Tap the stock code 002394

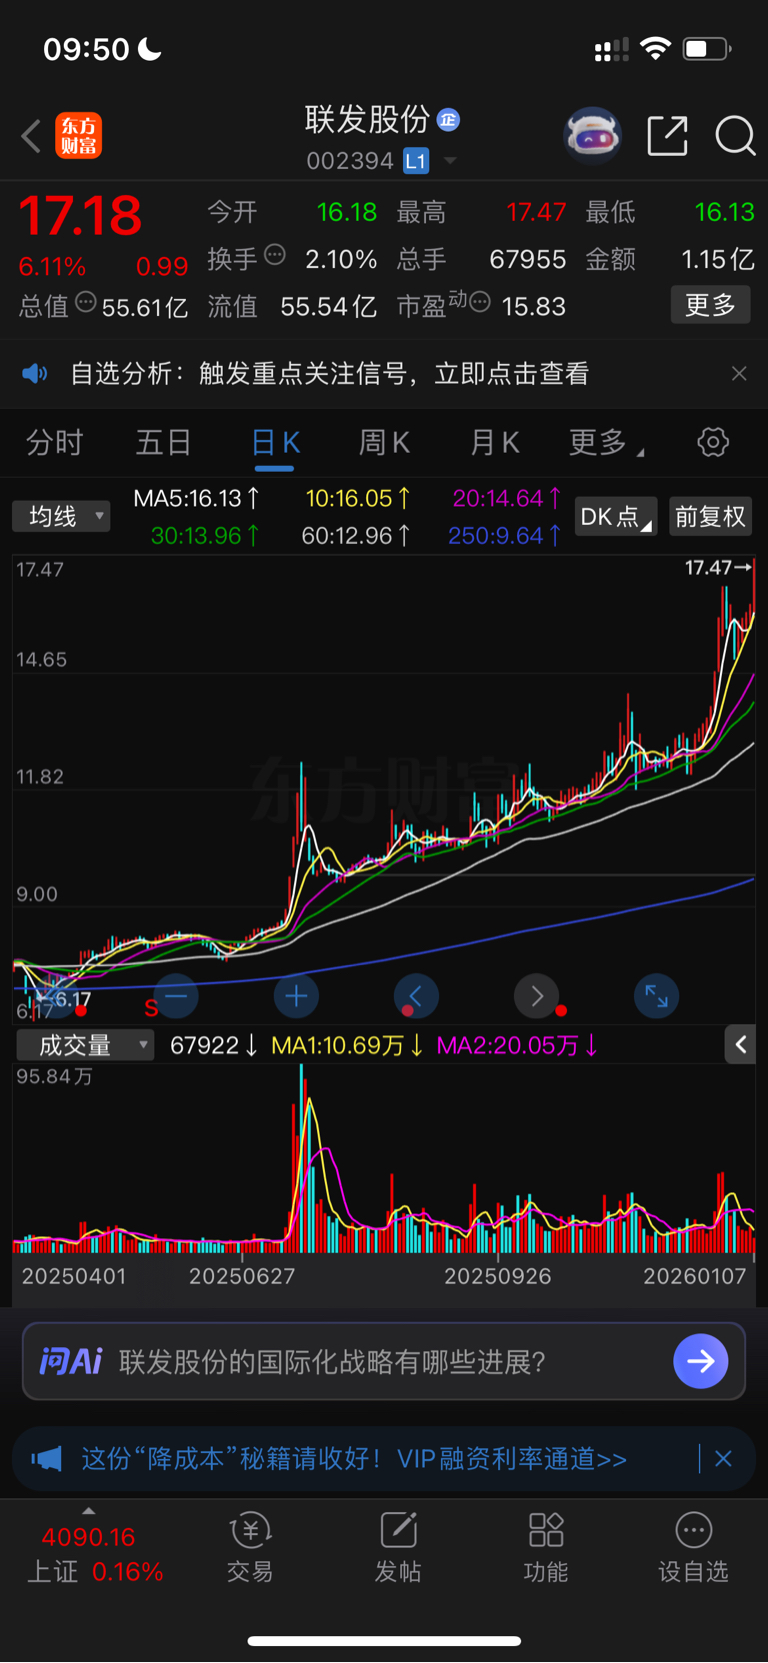tap(350, 161)
